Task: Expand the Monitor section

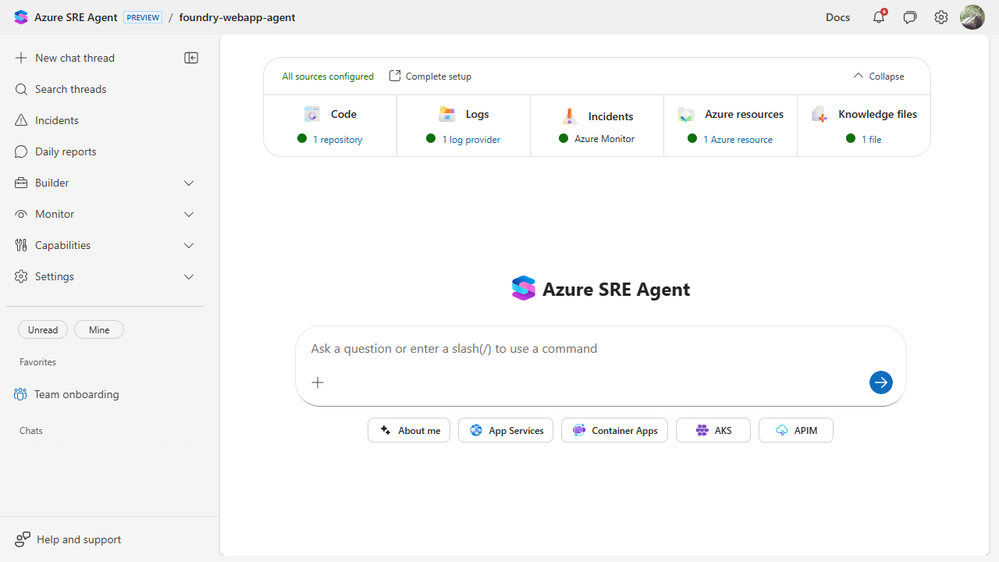Action: 189,214
